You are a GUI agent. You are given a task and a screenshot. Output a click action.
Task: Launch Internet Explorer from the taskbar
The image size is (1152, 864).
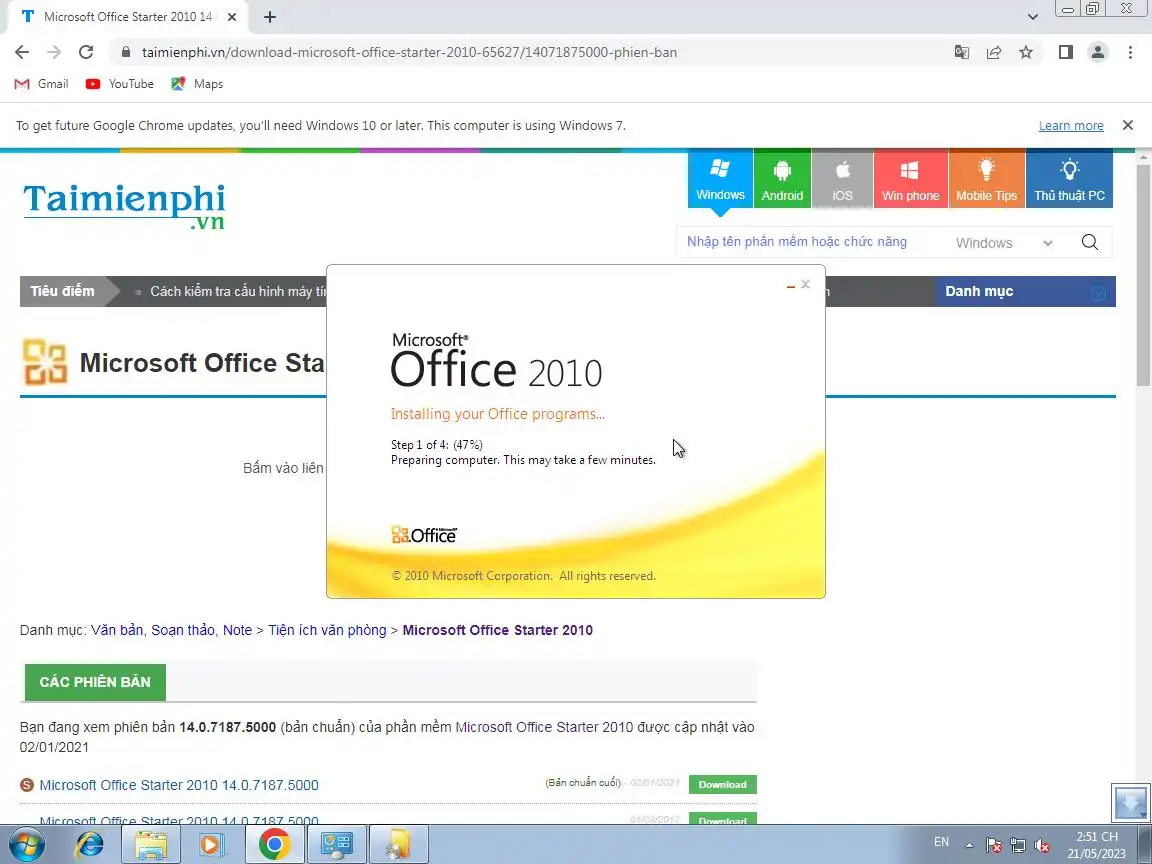tap(90, 844)
